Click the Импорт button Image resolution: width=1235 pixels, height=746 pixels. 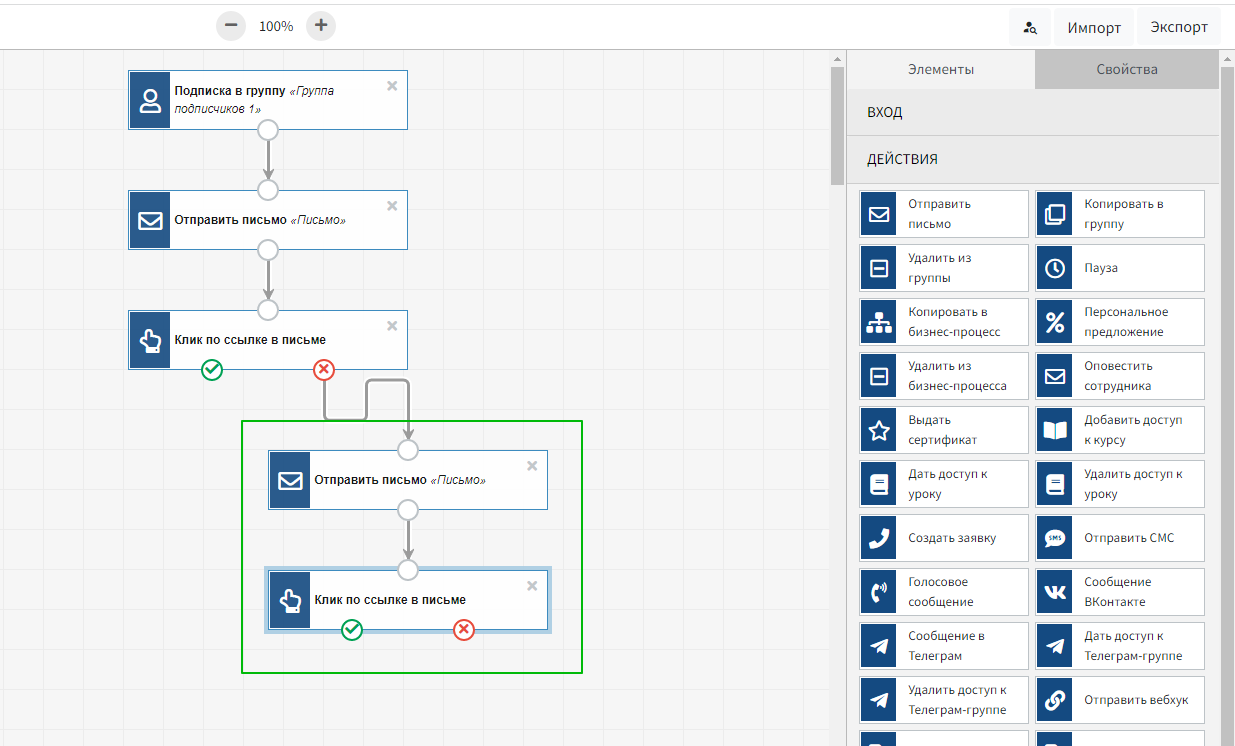1094,27
